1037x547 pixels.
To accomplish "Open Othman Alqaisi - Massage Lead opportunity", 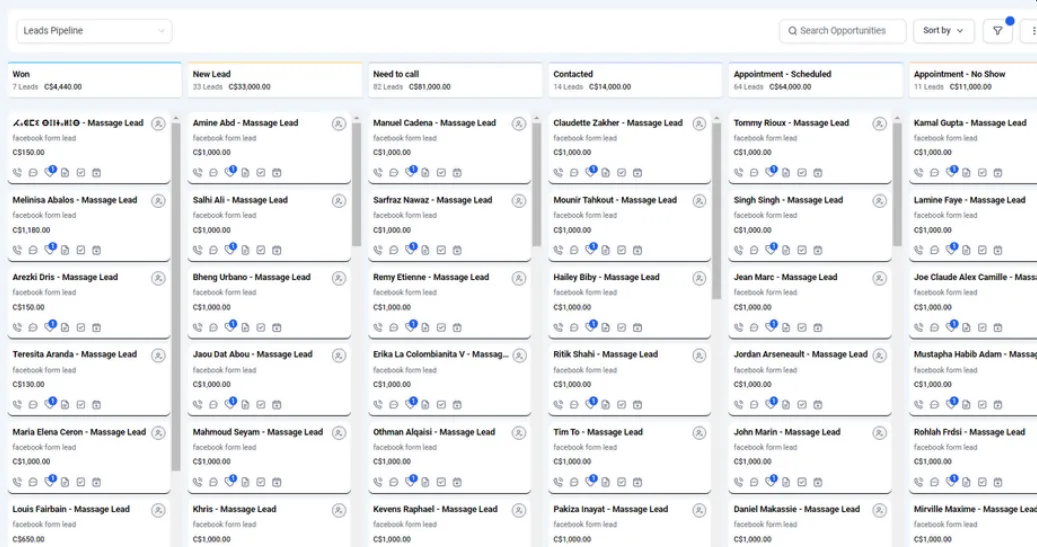I will click(434, 432).
